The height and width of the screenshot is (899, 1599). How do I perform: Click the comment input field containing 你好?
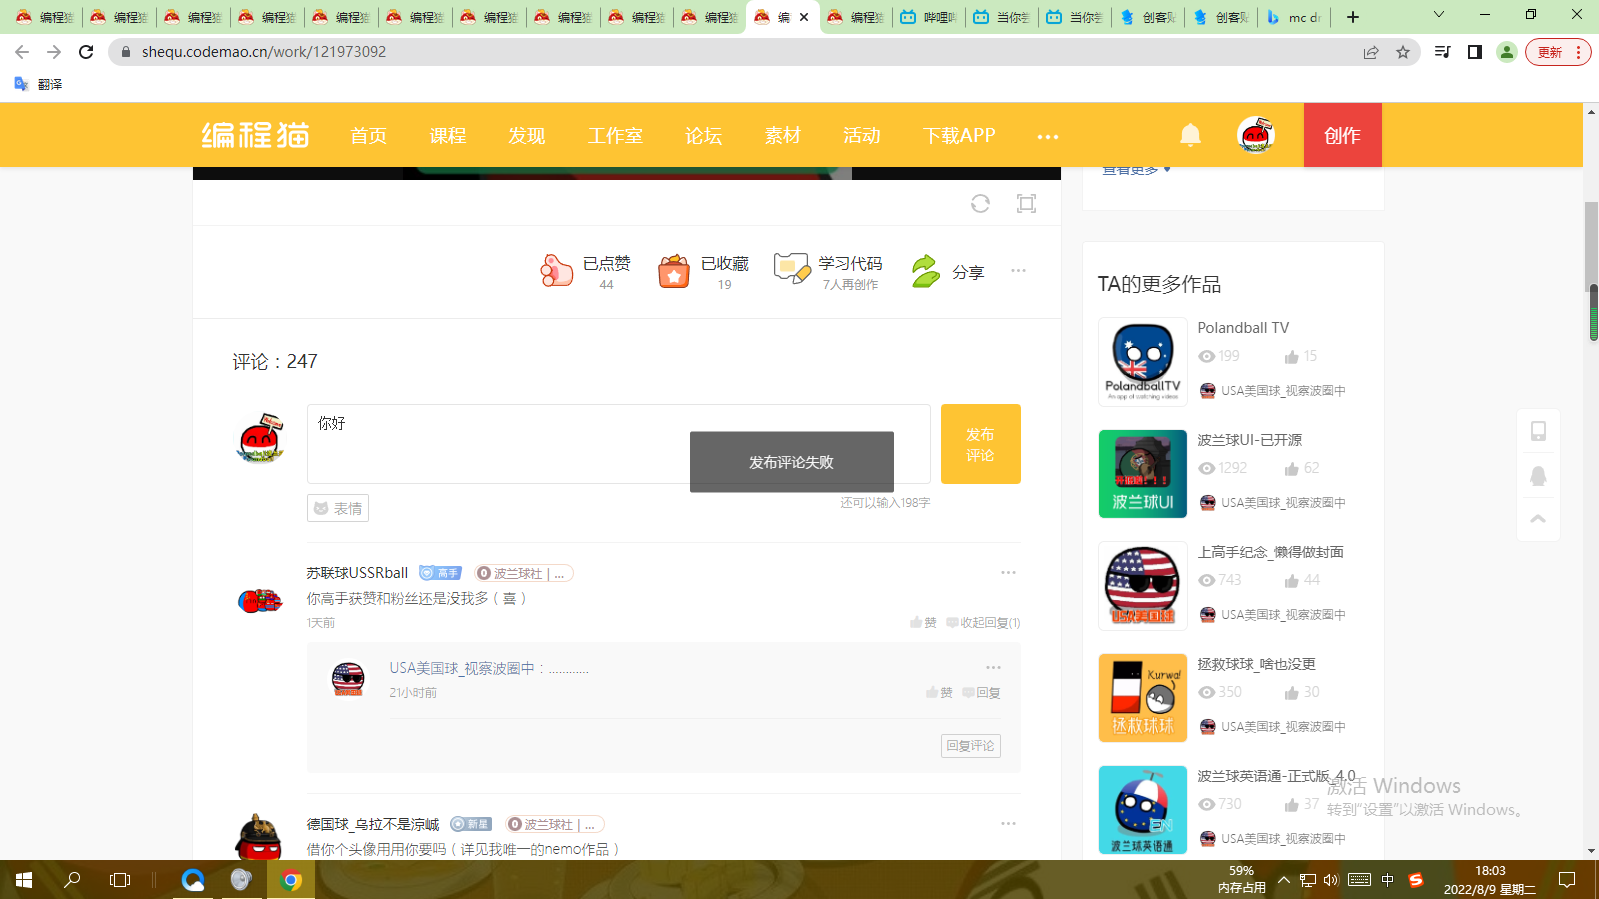click(618, 444)
